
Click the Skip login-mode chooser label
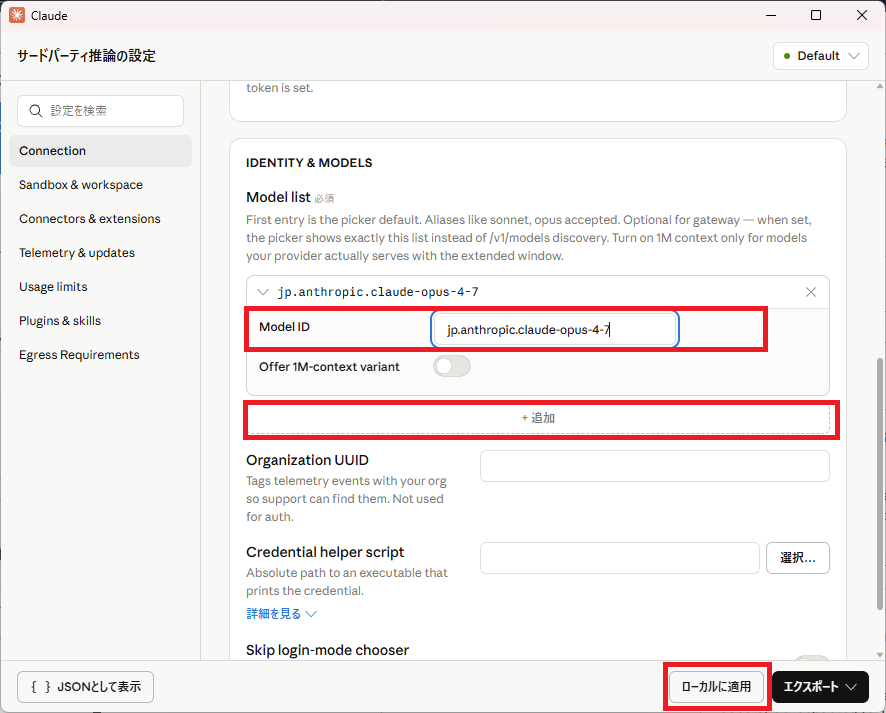(327, 650)
